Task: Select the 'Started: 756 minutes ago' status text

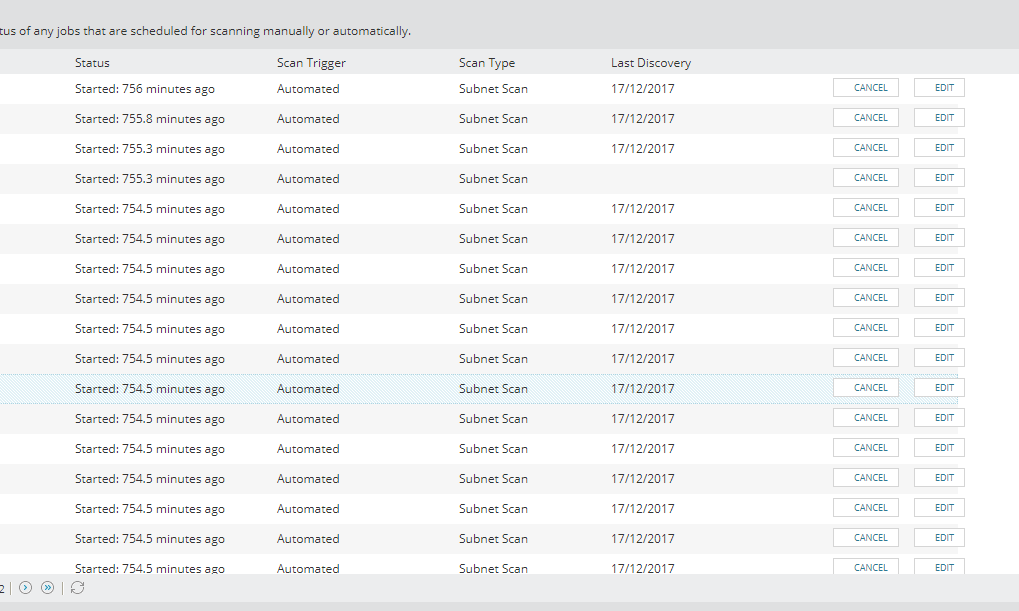Action: (x=144, y=89)
